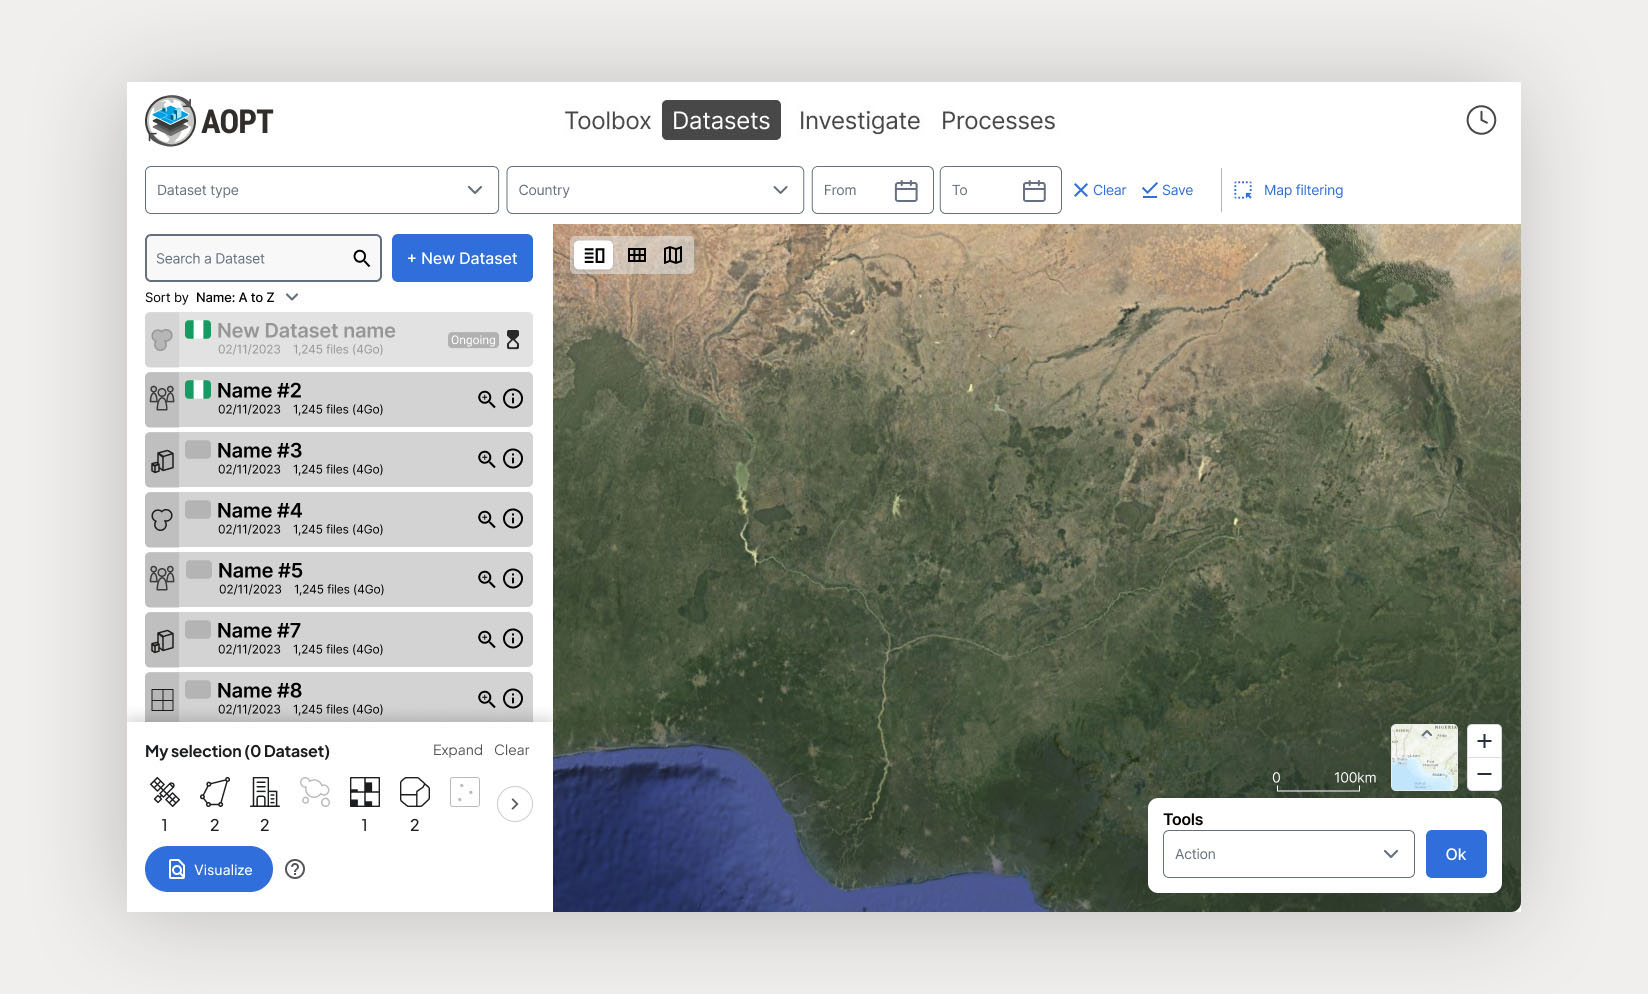Click the New Dataset button

(462, 258)
